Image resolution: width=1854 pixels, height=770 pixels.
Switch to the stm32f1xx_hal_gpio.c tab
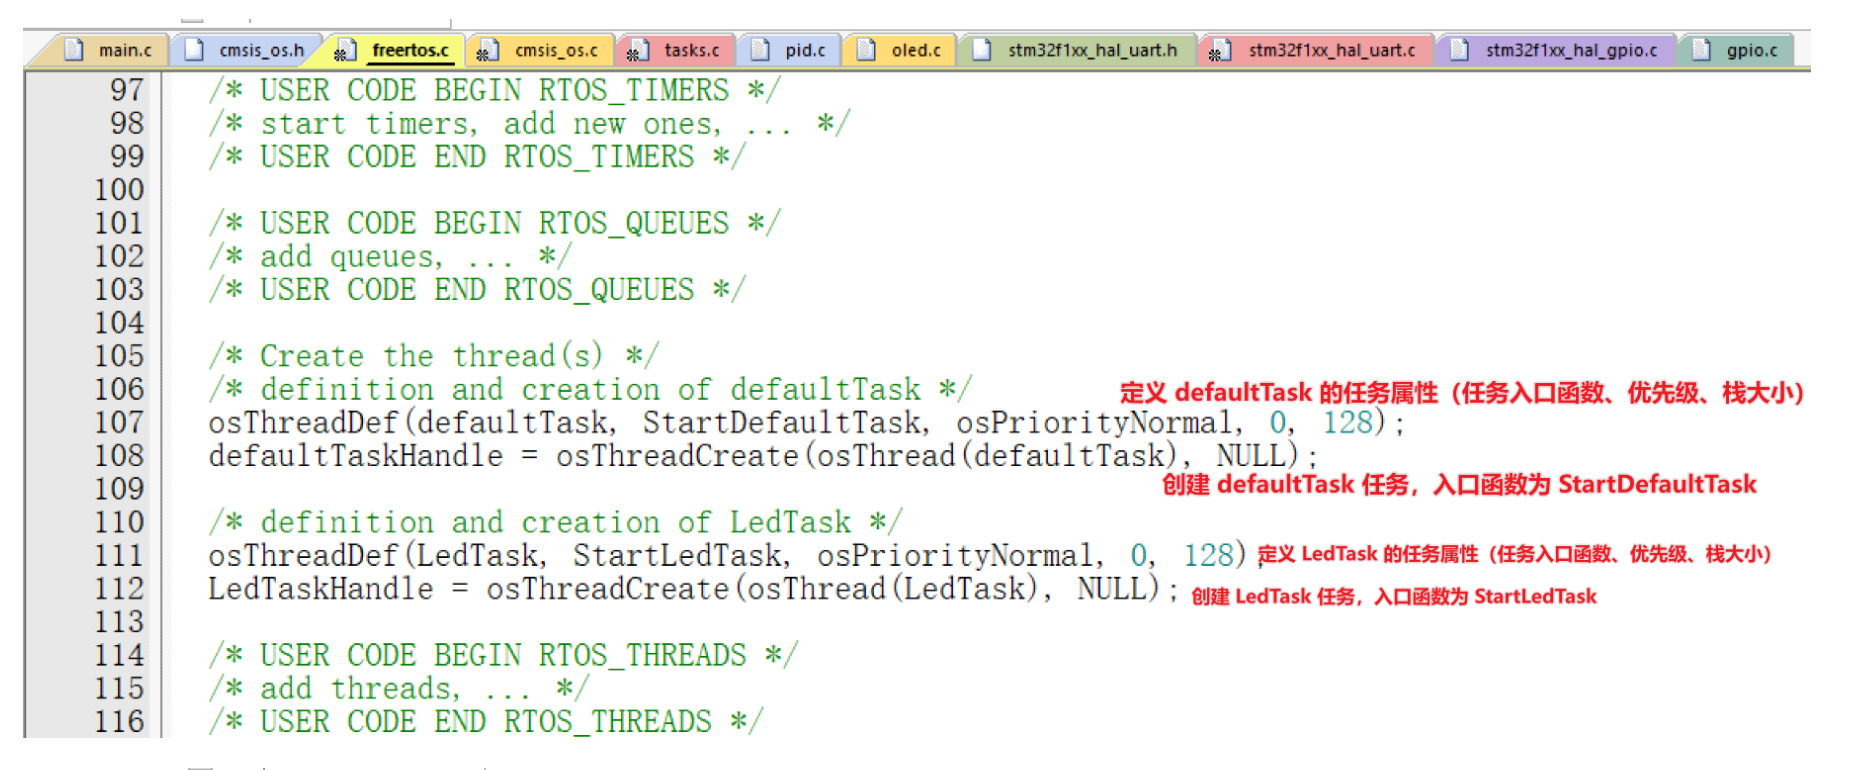point(1556,50)
